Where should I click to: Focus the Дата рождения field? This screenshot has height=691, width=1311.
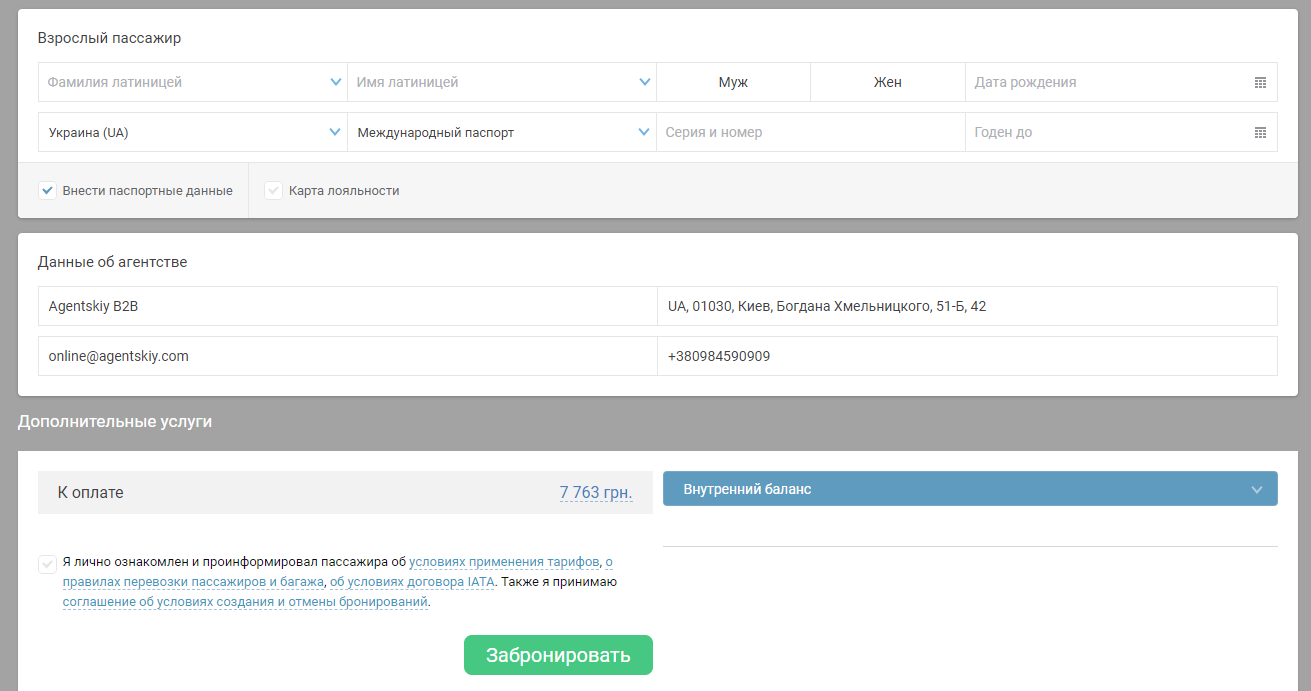(x=1105, y=82)
